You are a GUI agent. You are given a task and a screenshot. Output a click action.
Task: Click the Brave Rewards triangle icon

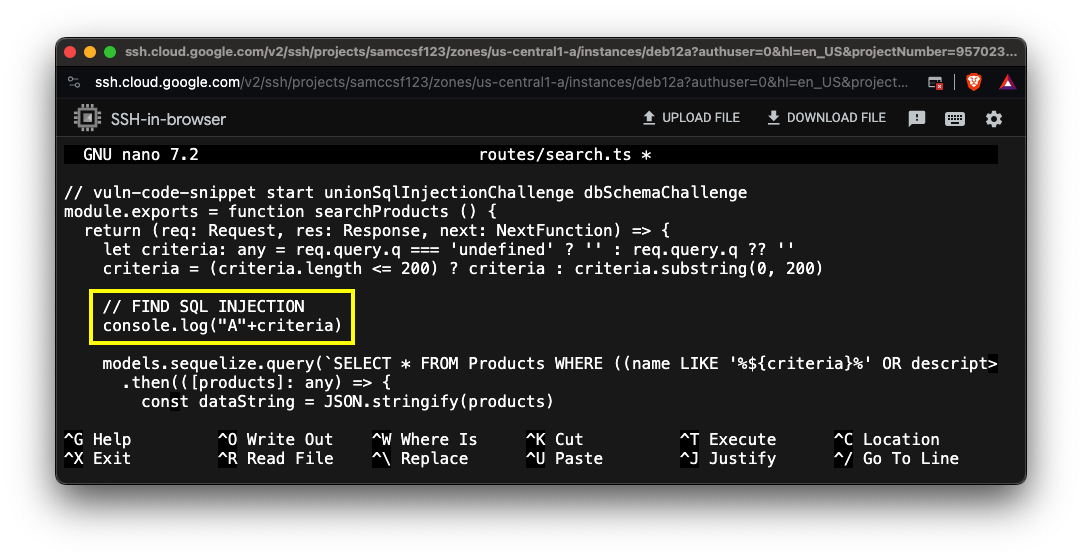[x=1007, y=82]
